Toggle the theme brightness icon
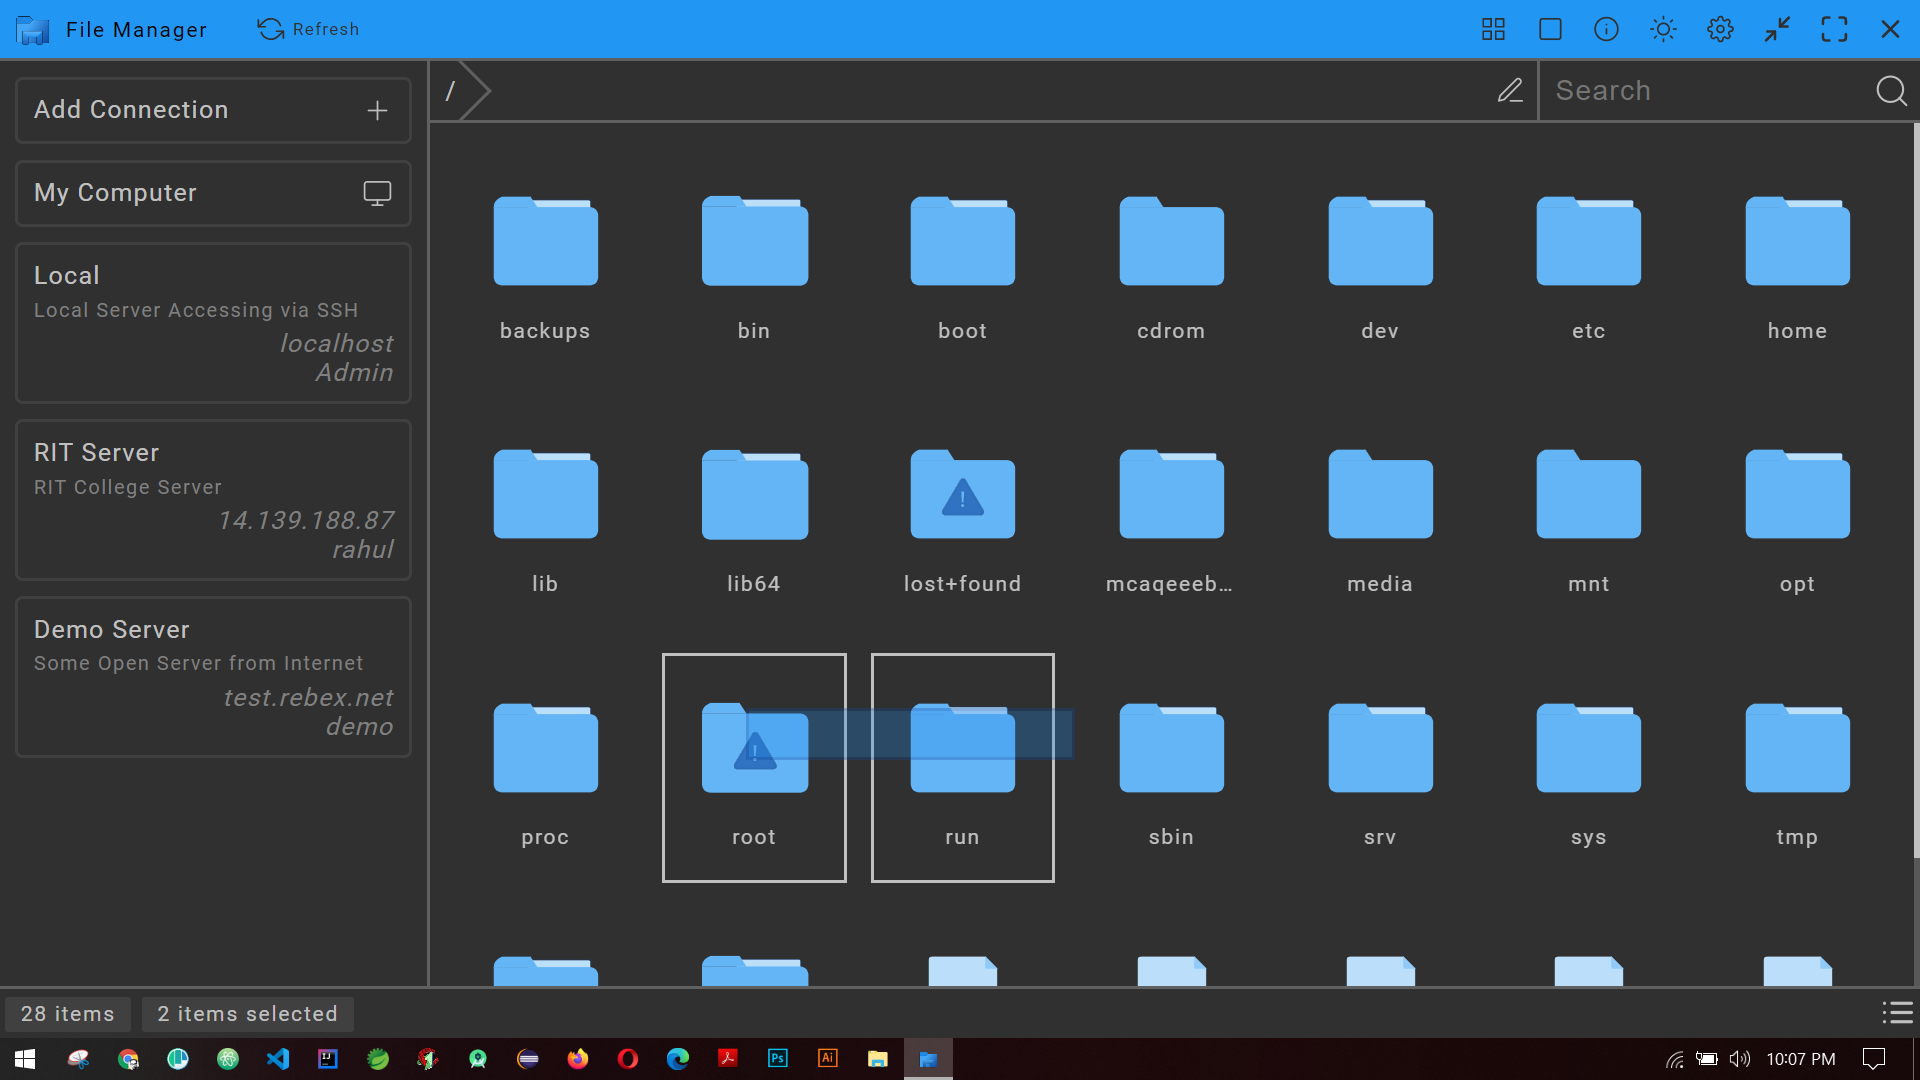The width and height of the screenshot is (1920, 1080). pos(1663,29)
